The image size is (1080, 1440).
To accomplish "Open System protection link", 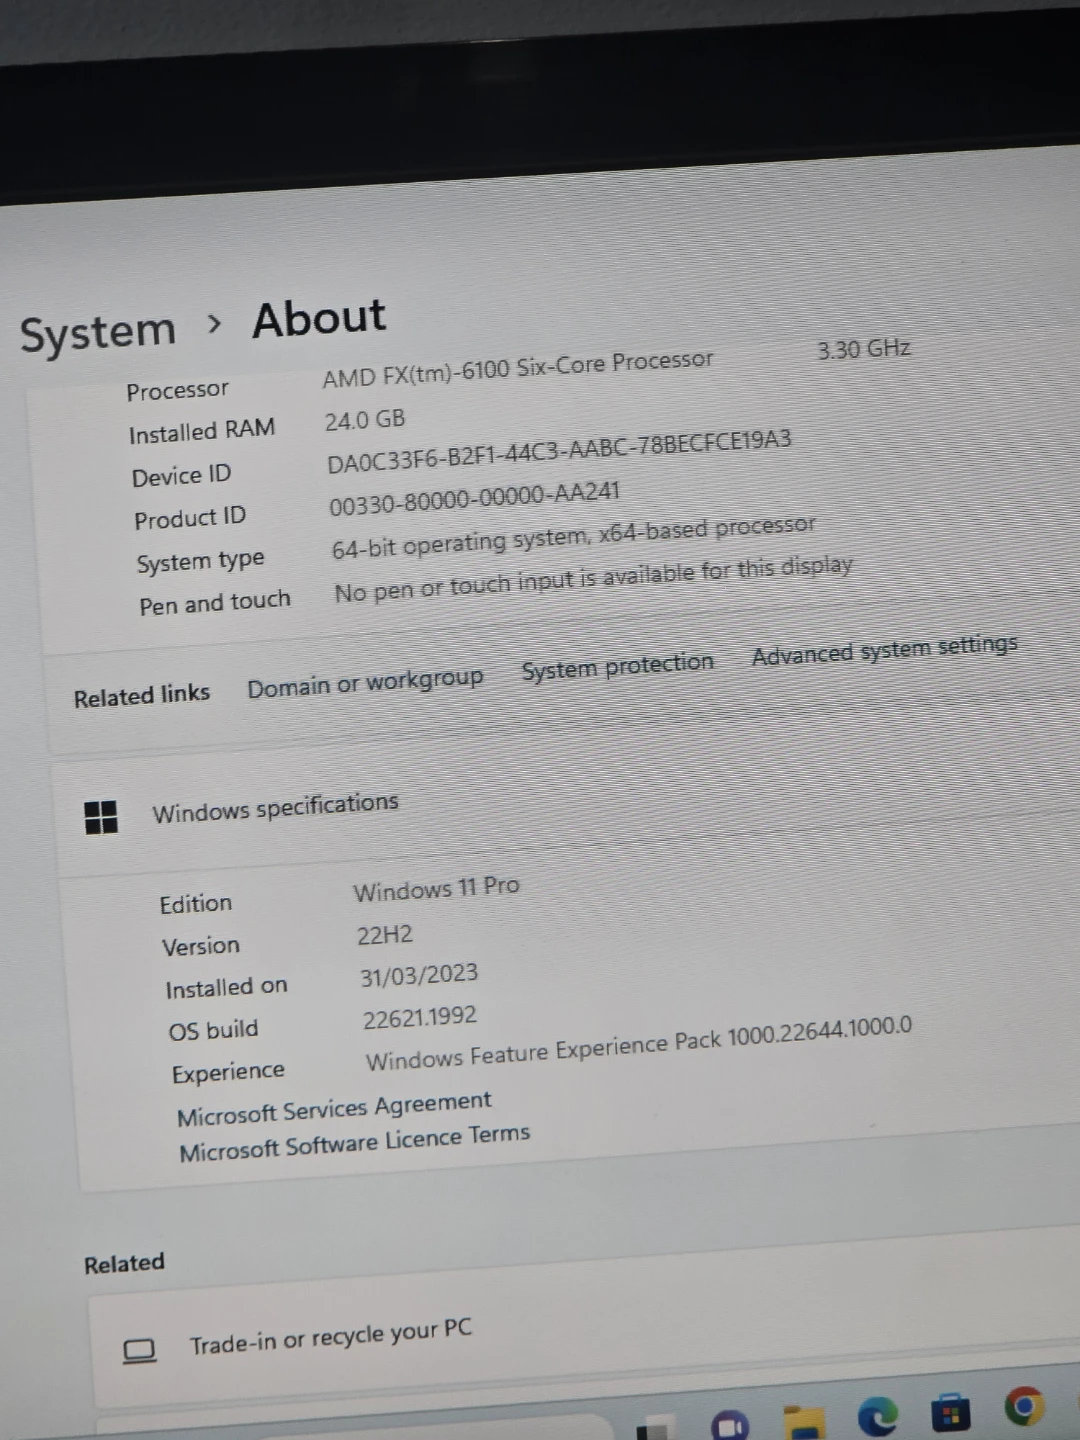I will pos(618,666).
